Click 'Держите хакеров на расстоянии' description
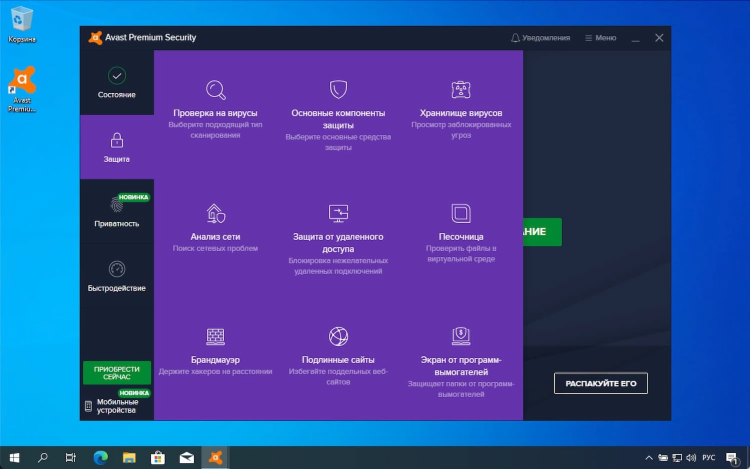Viewport: 750px width, 469px height. tap(215, 371)
